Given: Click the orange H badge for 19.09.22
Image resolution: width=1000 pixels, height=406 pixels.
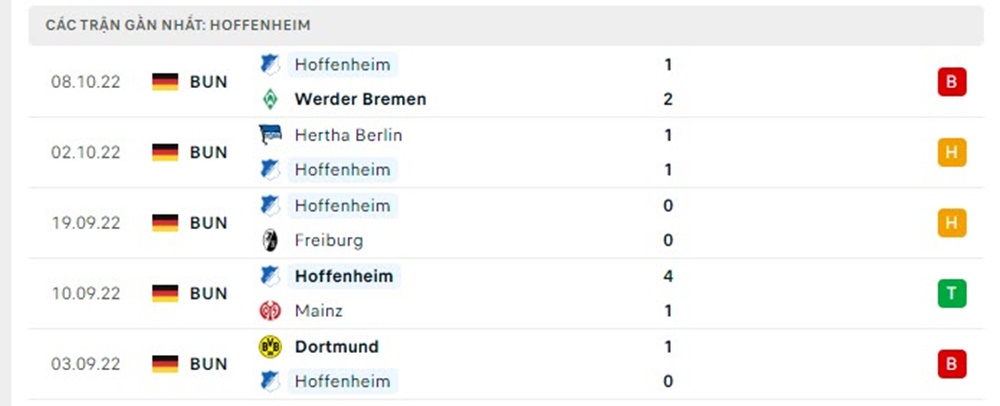Looking at the screenshot, I should click(951, 223).
